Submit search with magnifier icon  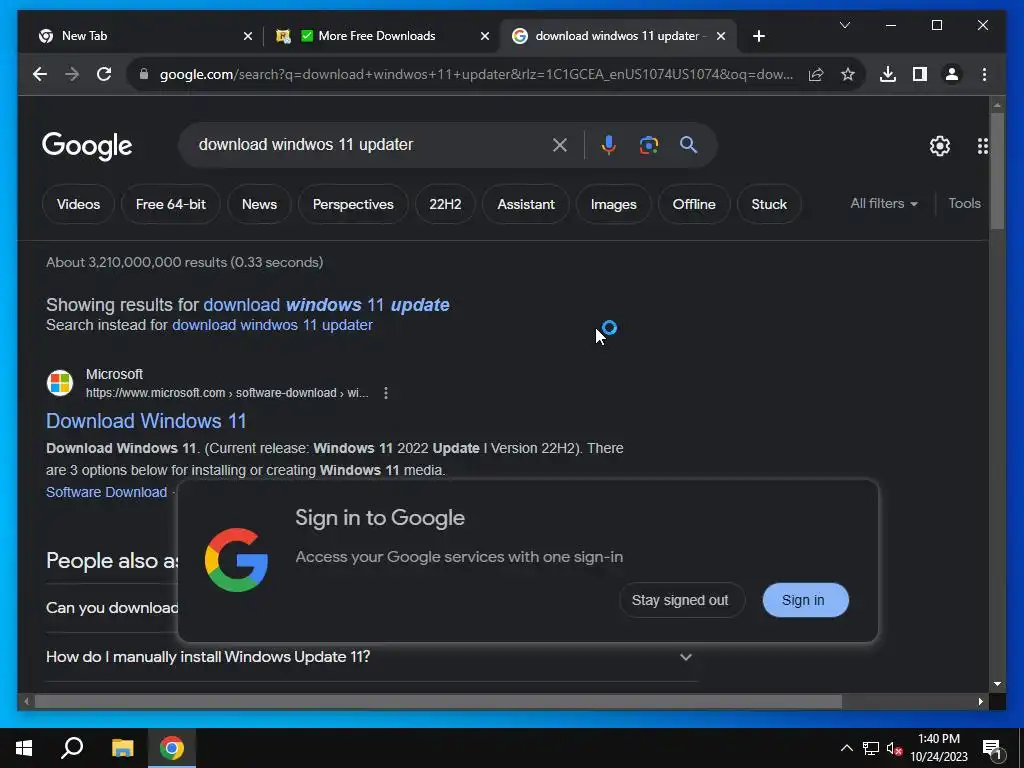coord(688,145)
